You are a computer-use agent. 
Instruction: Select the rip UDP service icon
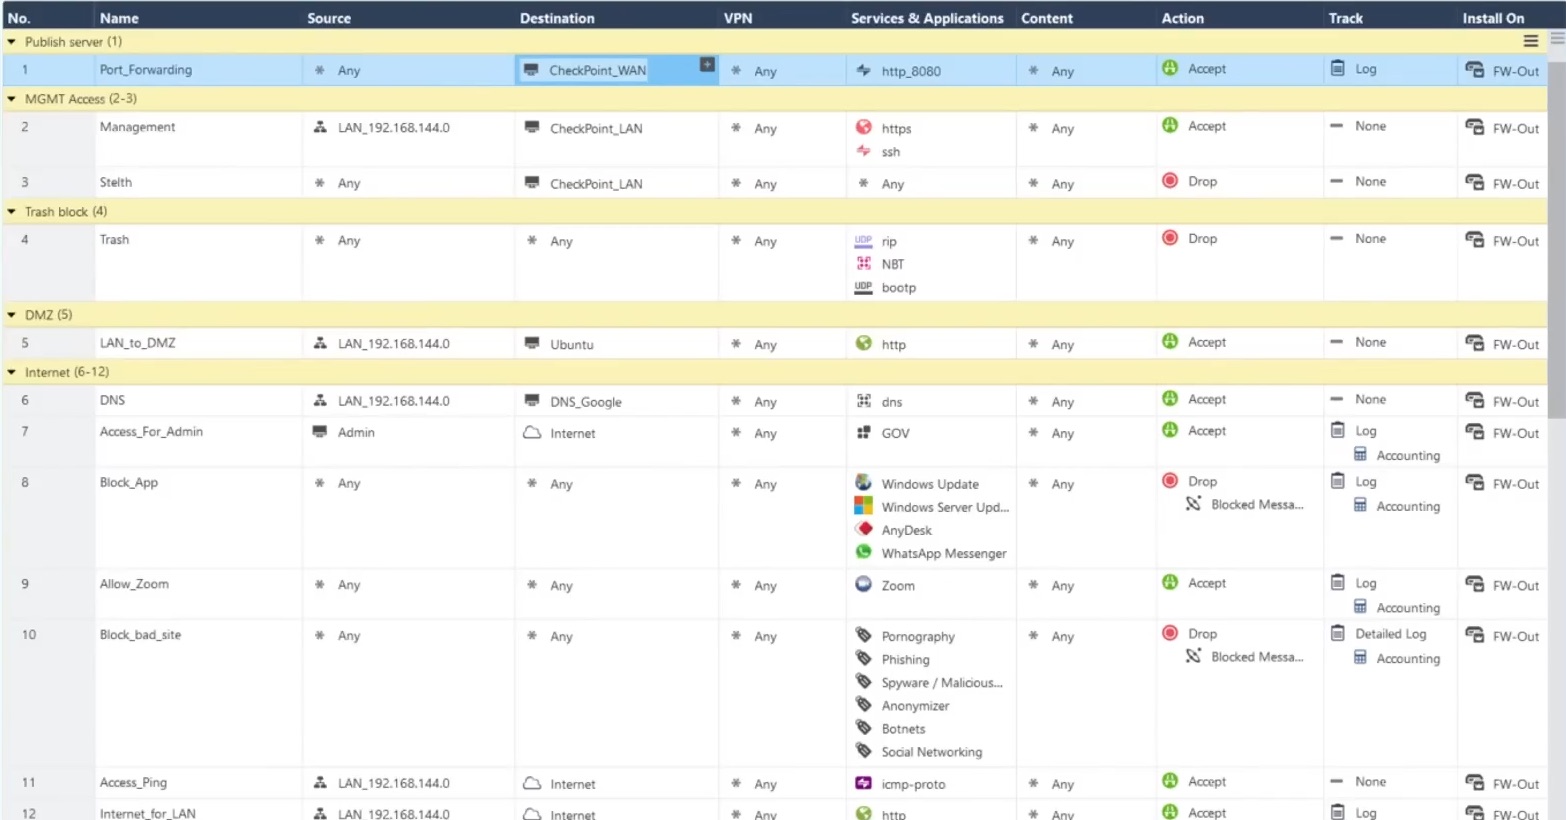click(863, 241)
